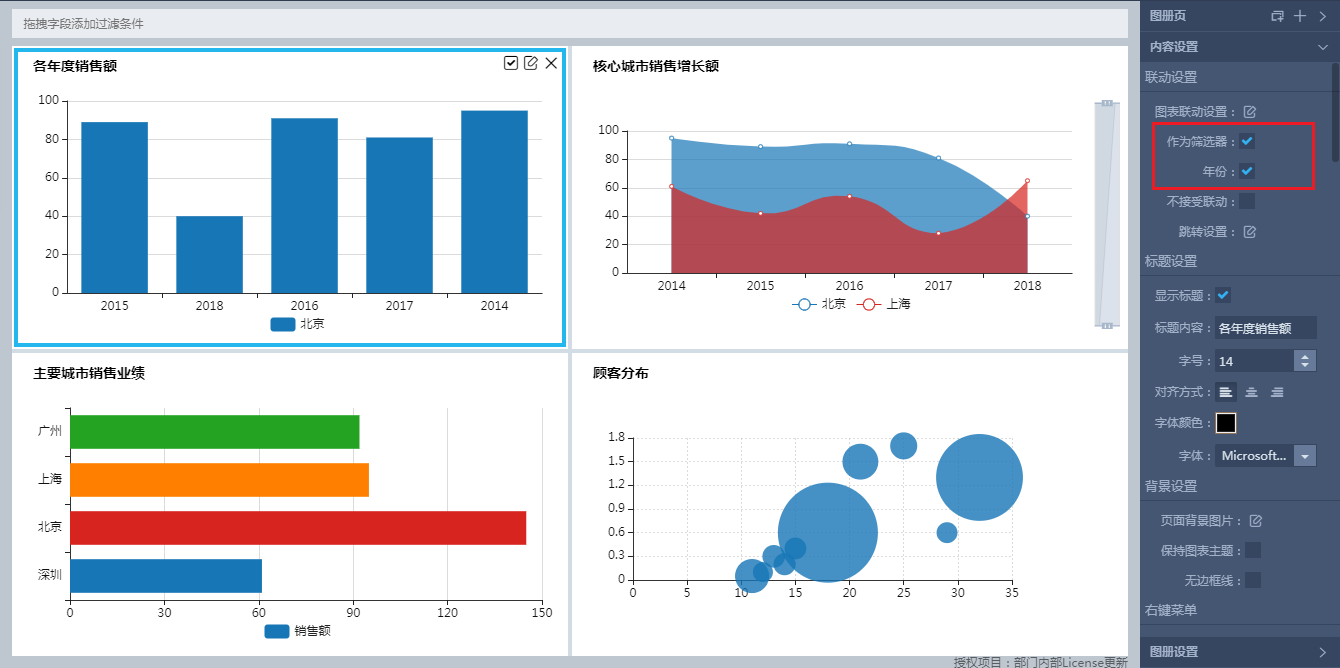Select right alignment icon
This screenshot has height=668, width=1340.
pyautogui.click(x=1277, y=392)
